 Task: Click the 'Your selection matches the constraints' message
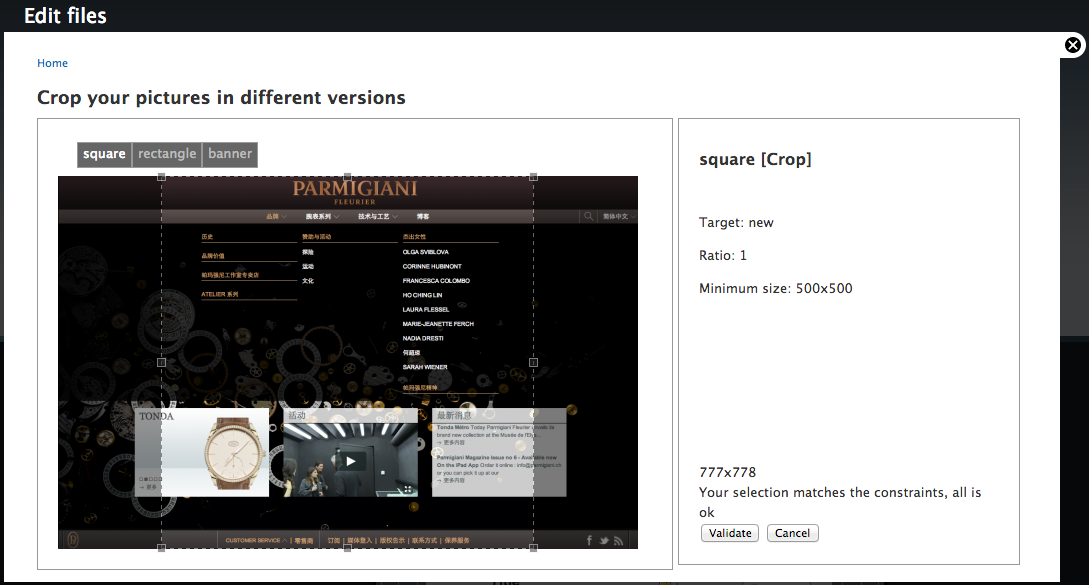point(840,502)
